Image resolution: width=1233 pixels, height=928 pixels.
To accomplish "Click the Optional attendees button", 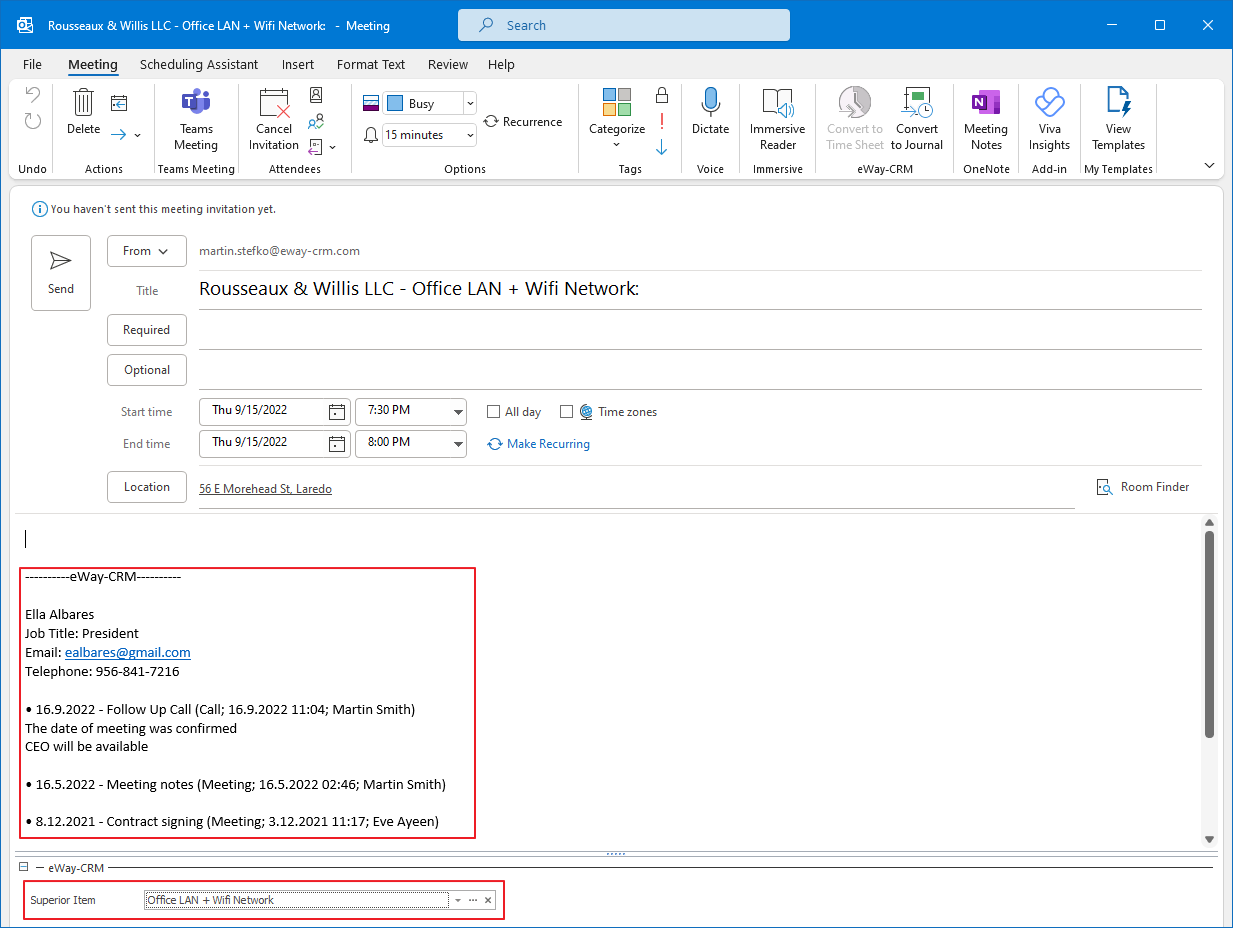I will click(147, 370).
